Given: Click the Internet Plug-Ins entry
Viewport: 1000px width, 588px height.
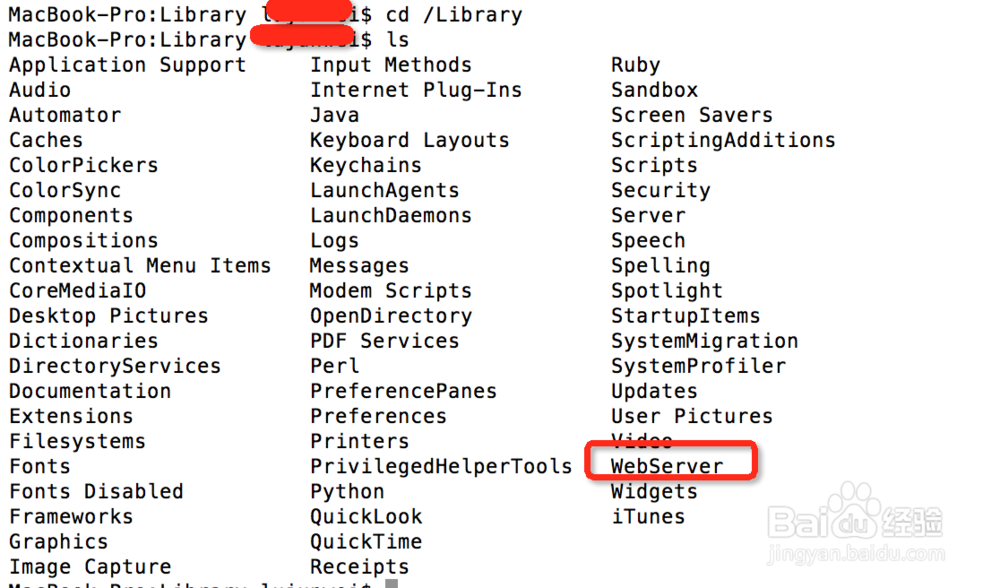Looking at the screenshot, I should coord(416,91).
